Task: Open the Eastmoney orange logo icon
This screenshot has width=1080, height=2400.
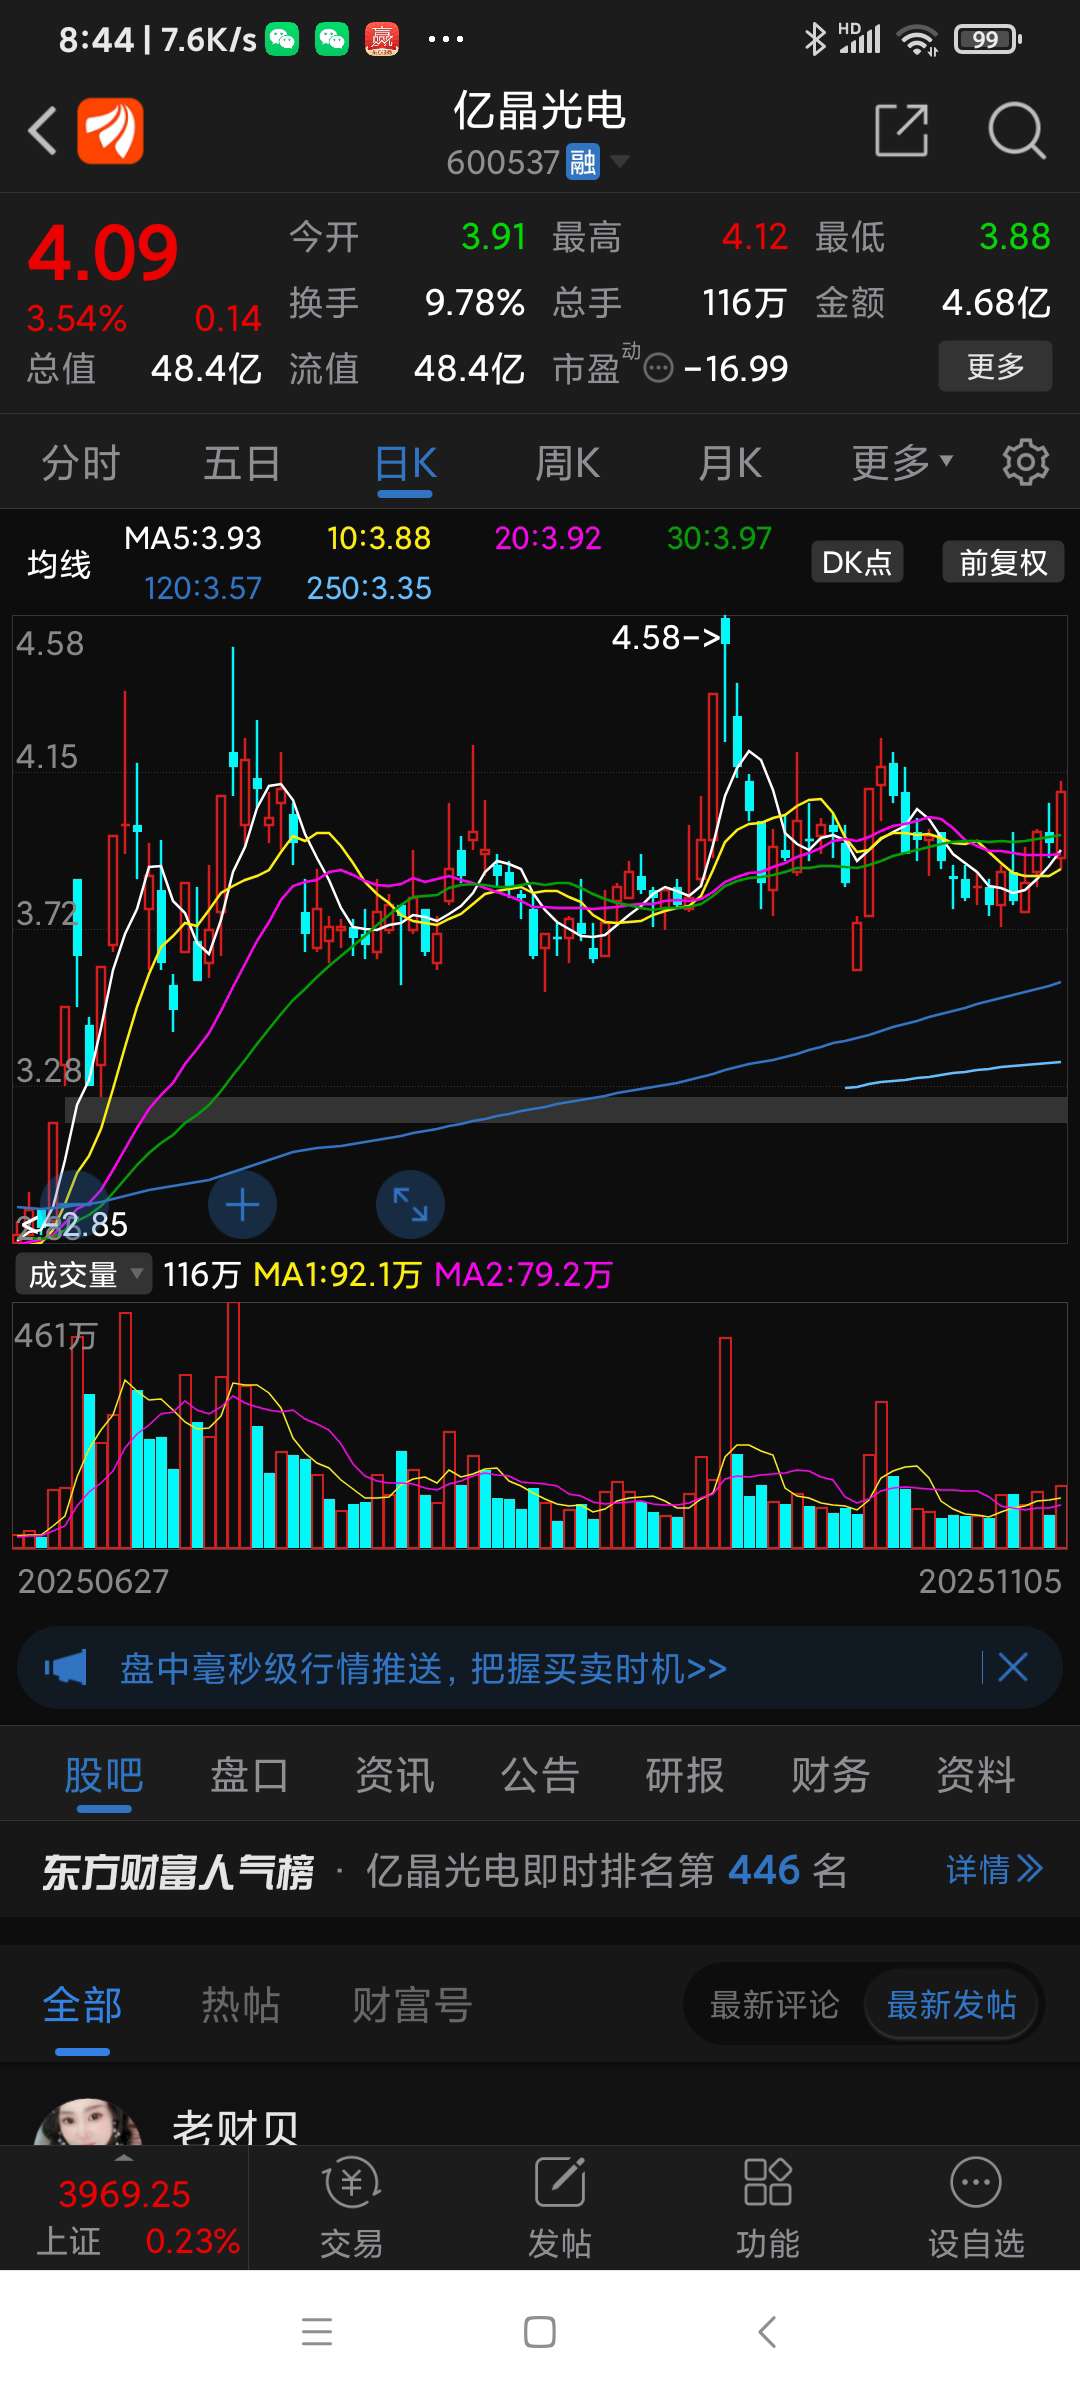Action: click(x=111, y=131)
